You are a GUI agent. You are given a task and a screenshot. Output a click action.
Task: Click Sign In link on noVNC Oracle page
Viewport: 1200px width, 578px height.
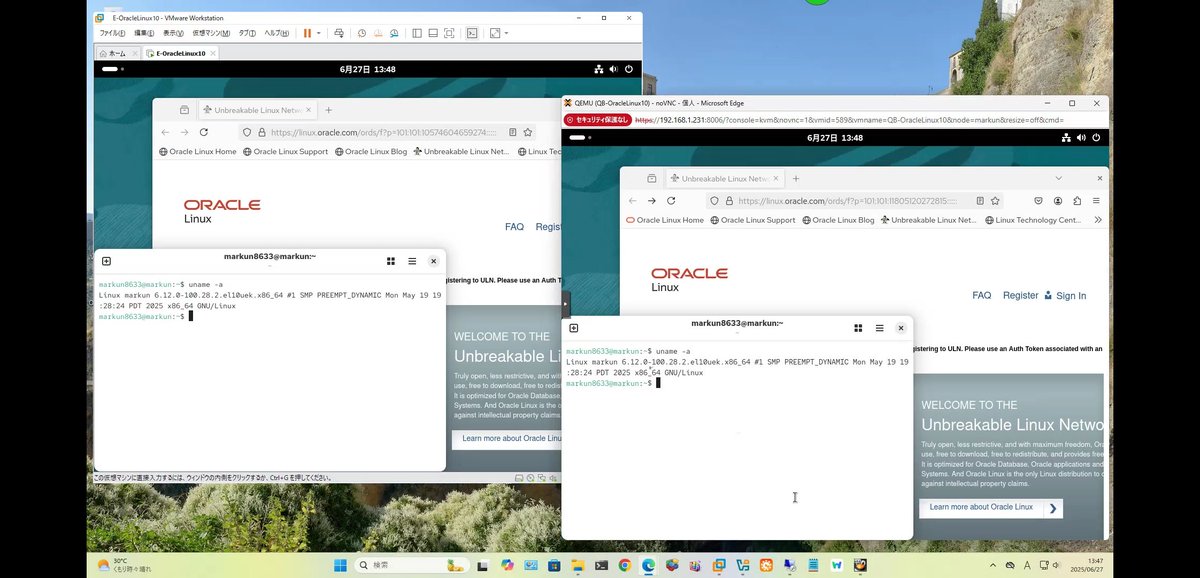1065,295
